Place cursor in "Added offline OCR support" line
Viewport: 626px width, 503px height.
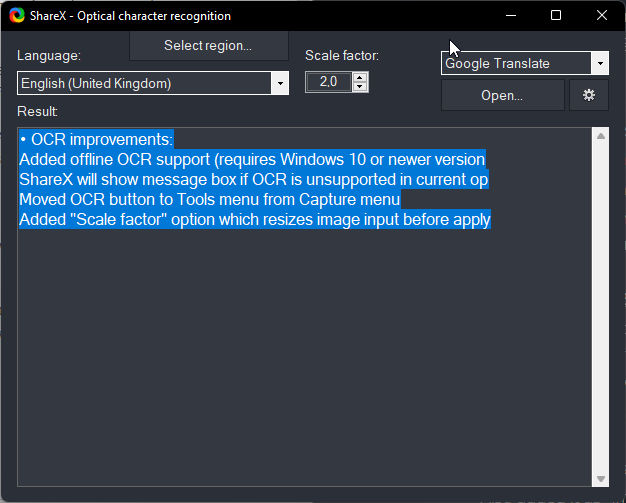[x=250, y=159]
